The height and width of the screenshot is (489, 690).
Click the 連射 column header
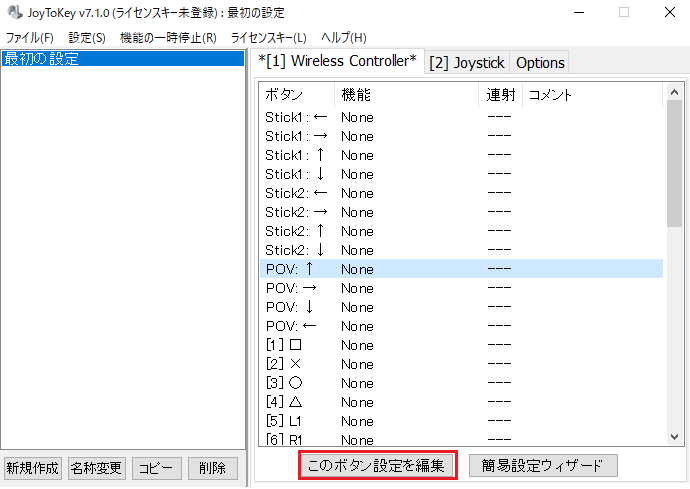click(500, 95)
